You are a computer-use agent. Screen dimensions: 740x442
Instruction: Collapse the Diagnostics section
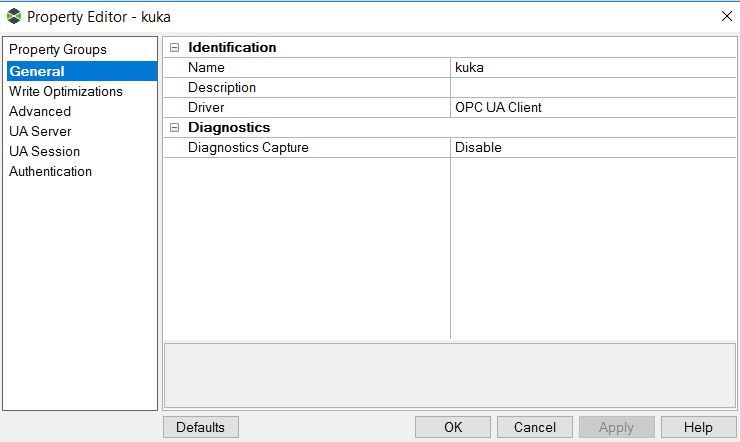tap(175, 127)
